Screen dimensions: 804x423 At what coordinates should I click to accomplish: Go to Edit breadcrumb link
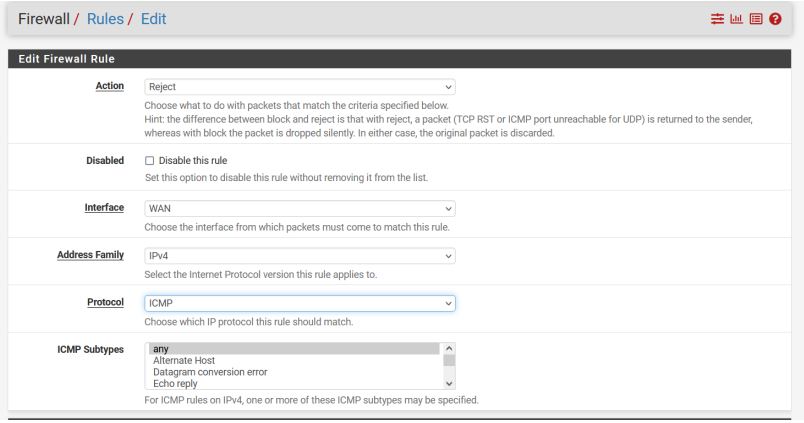[x=153, y=19]
